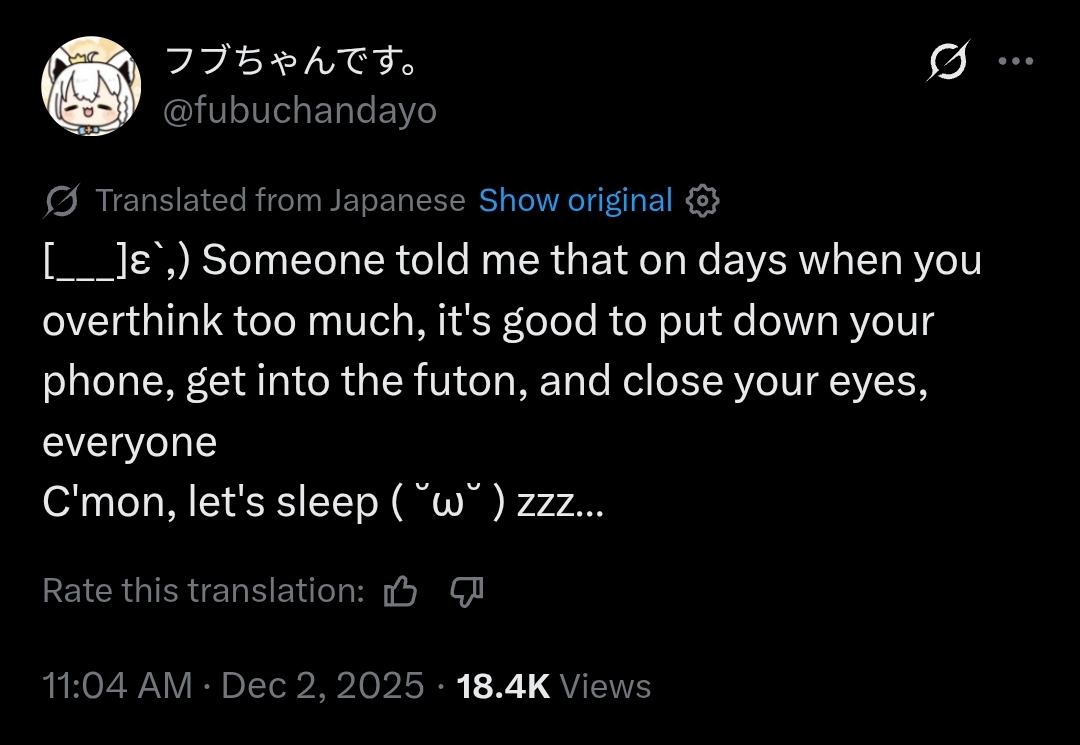The image size is (1080, 745).
Task: Click the display name フブちゃんです。
Action: [x=290, y=62]
